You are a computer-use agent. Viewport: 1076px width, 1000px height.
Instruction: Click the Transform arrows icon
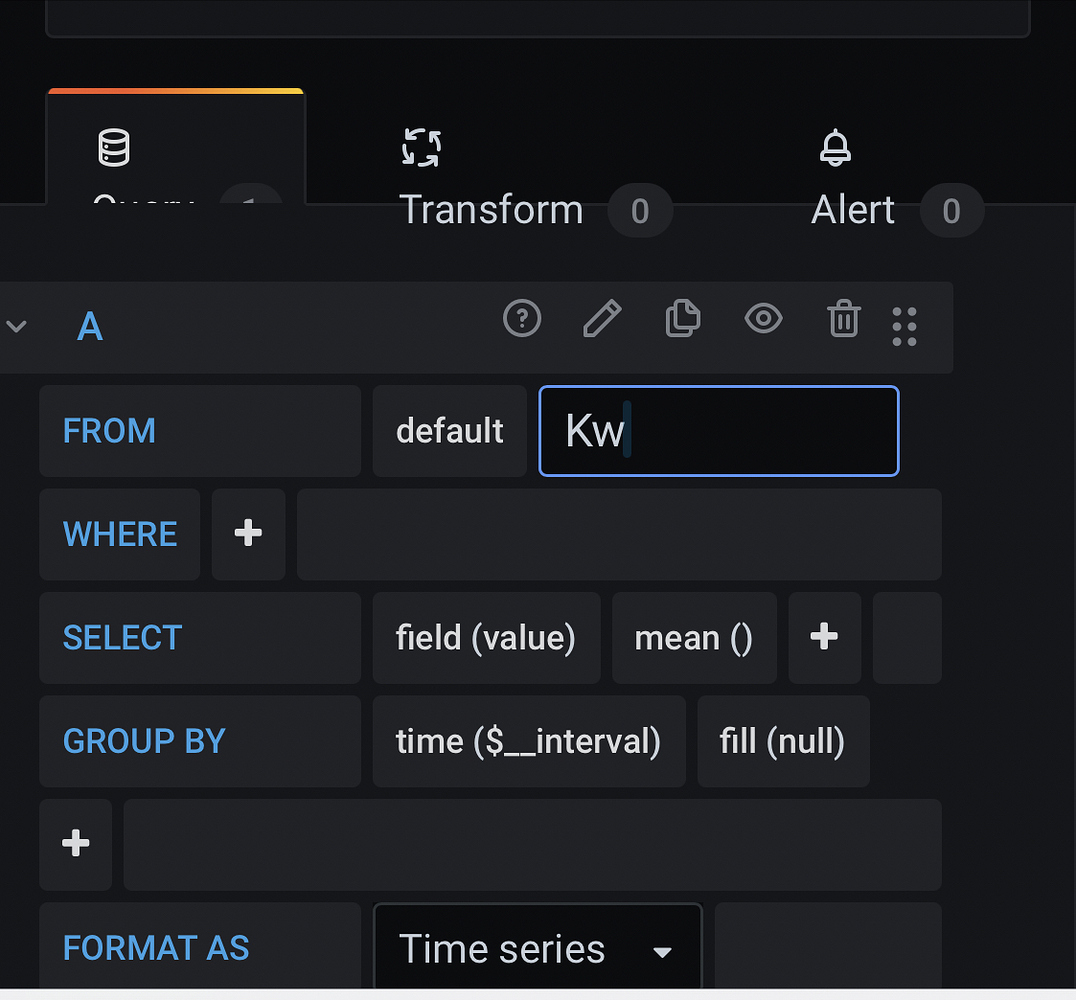click(x=421, y=147)
